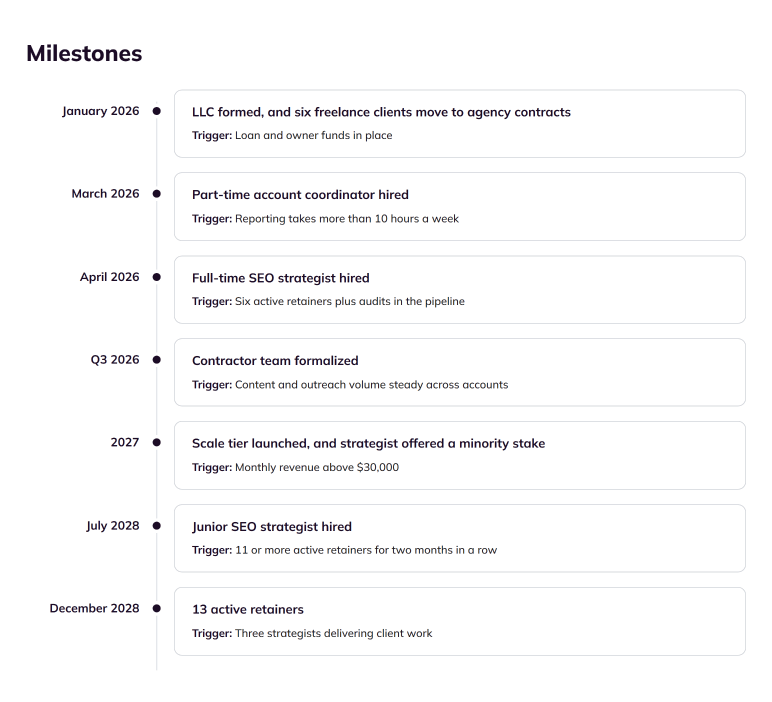Click trigger 'Three strategists delivering client work'
The height and width of the screenshot is (702, 772).
tap(333, 633)
